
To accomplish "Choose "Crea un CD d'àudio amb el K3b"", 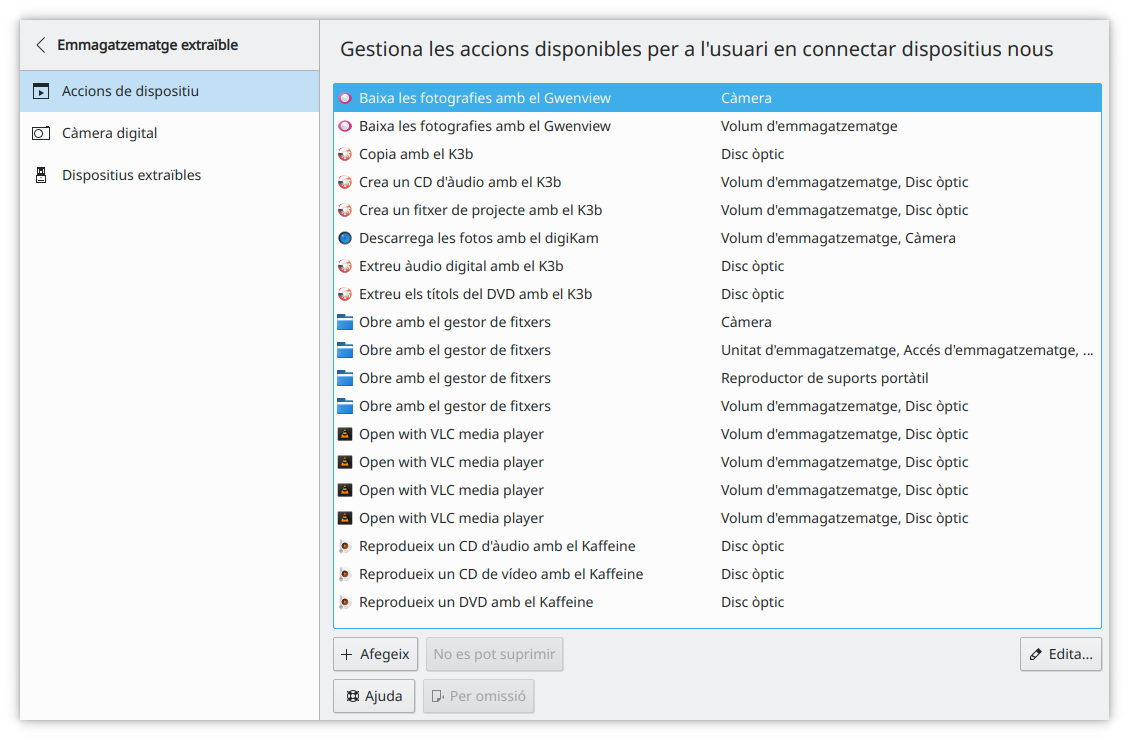I will pos(460,182).
